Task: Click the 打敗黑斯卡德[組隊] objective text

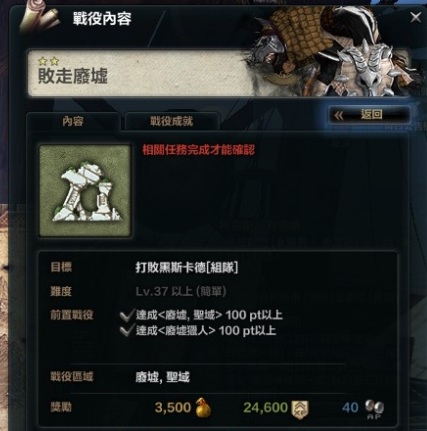Action: tap(187, 267)
